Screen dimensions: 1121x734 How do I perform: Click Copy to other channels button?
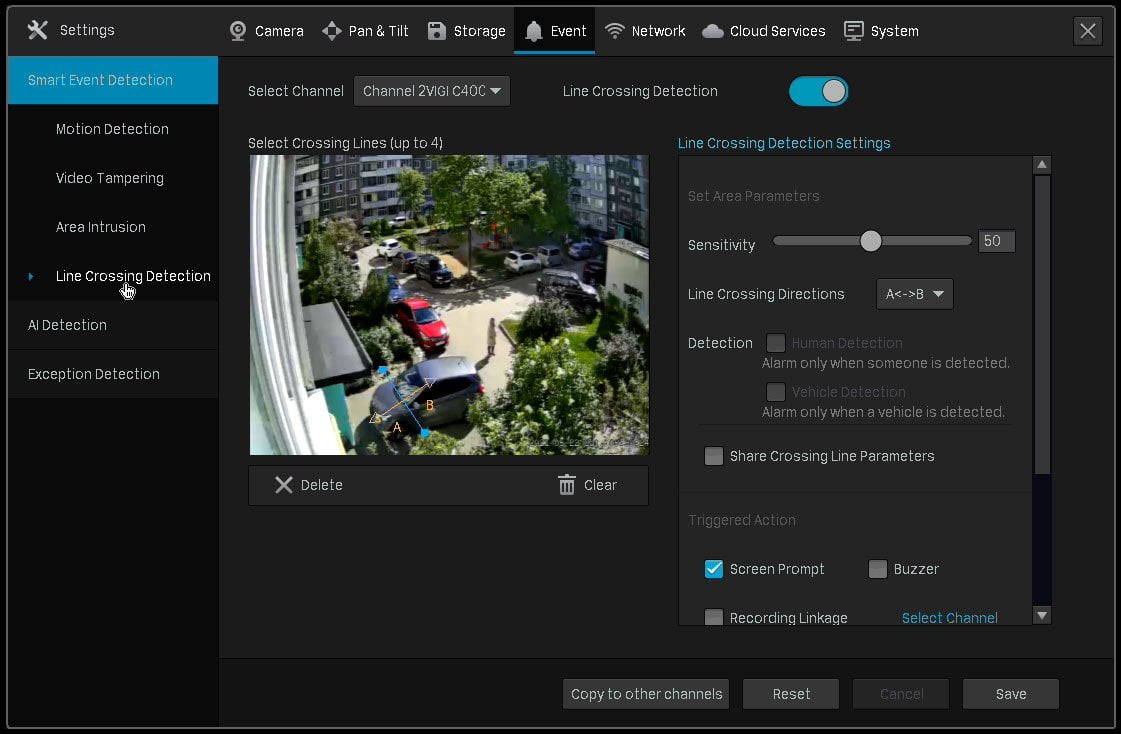coord(646,693)
